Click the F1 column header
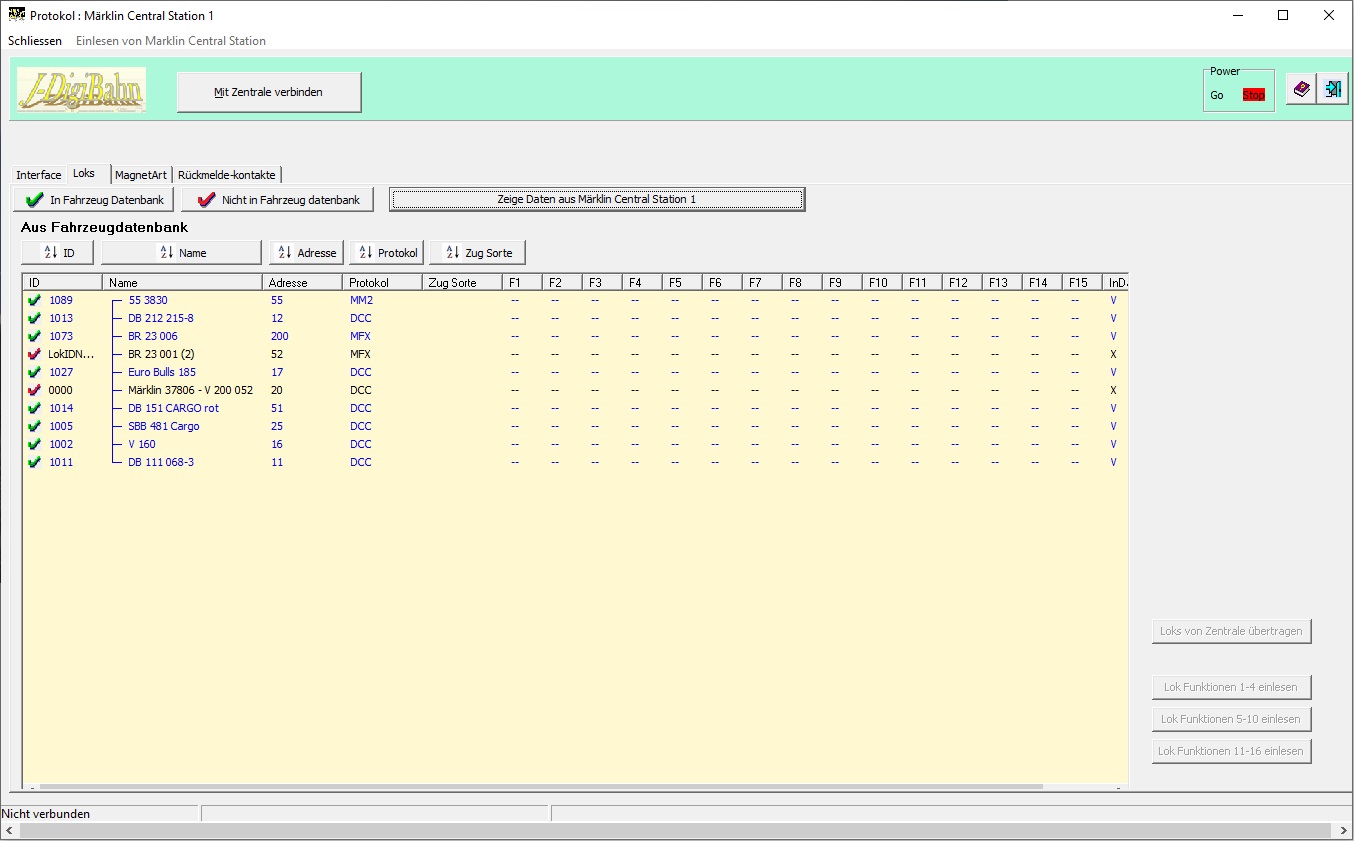1354x841 pixels. [522, 283]
